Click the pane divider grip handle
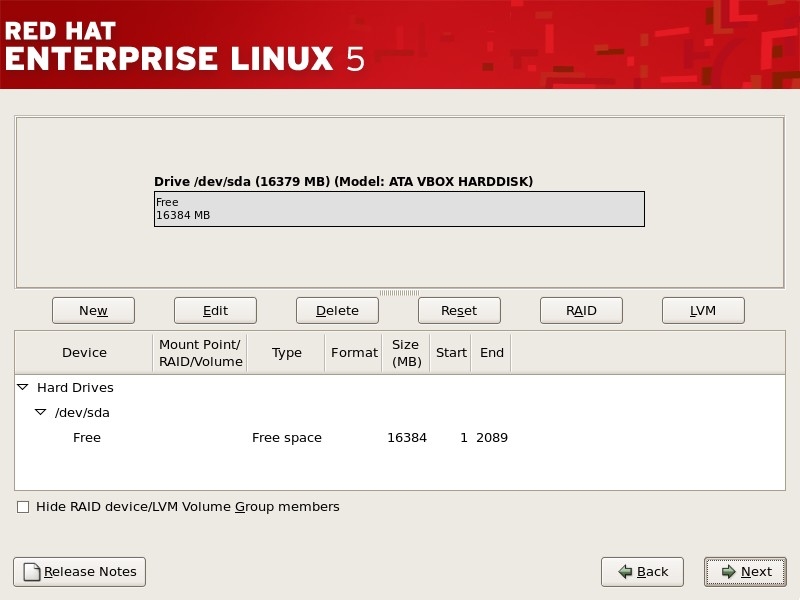Viewport: 800px width, 600px height. [x=399, y=293]
